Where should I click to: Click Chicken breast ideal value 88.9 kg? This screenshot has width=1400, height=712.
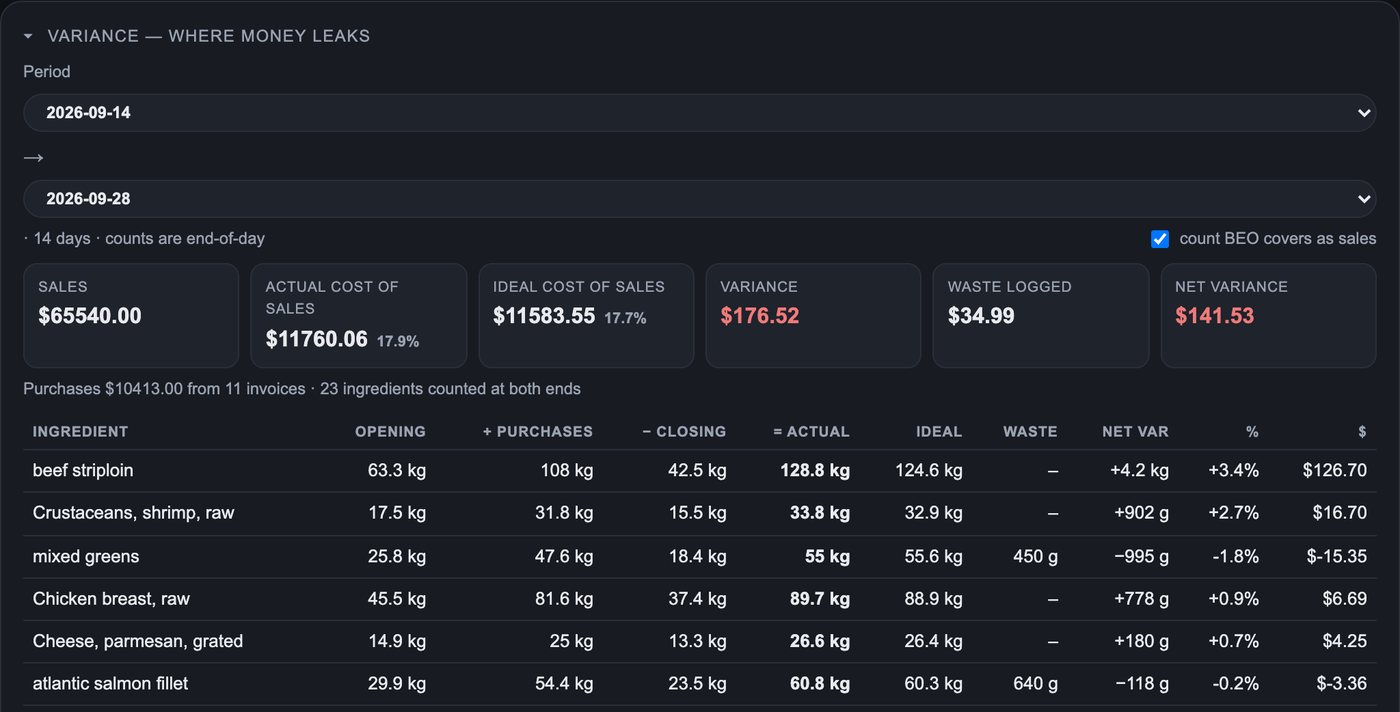933,599
